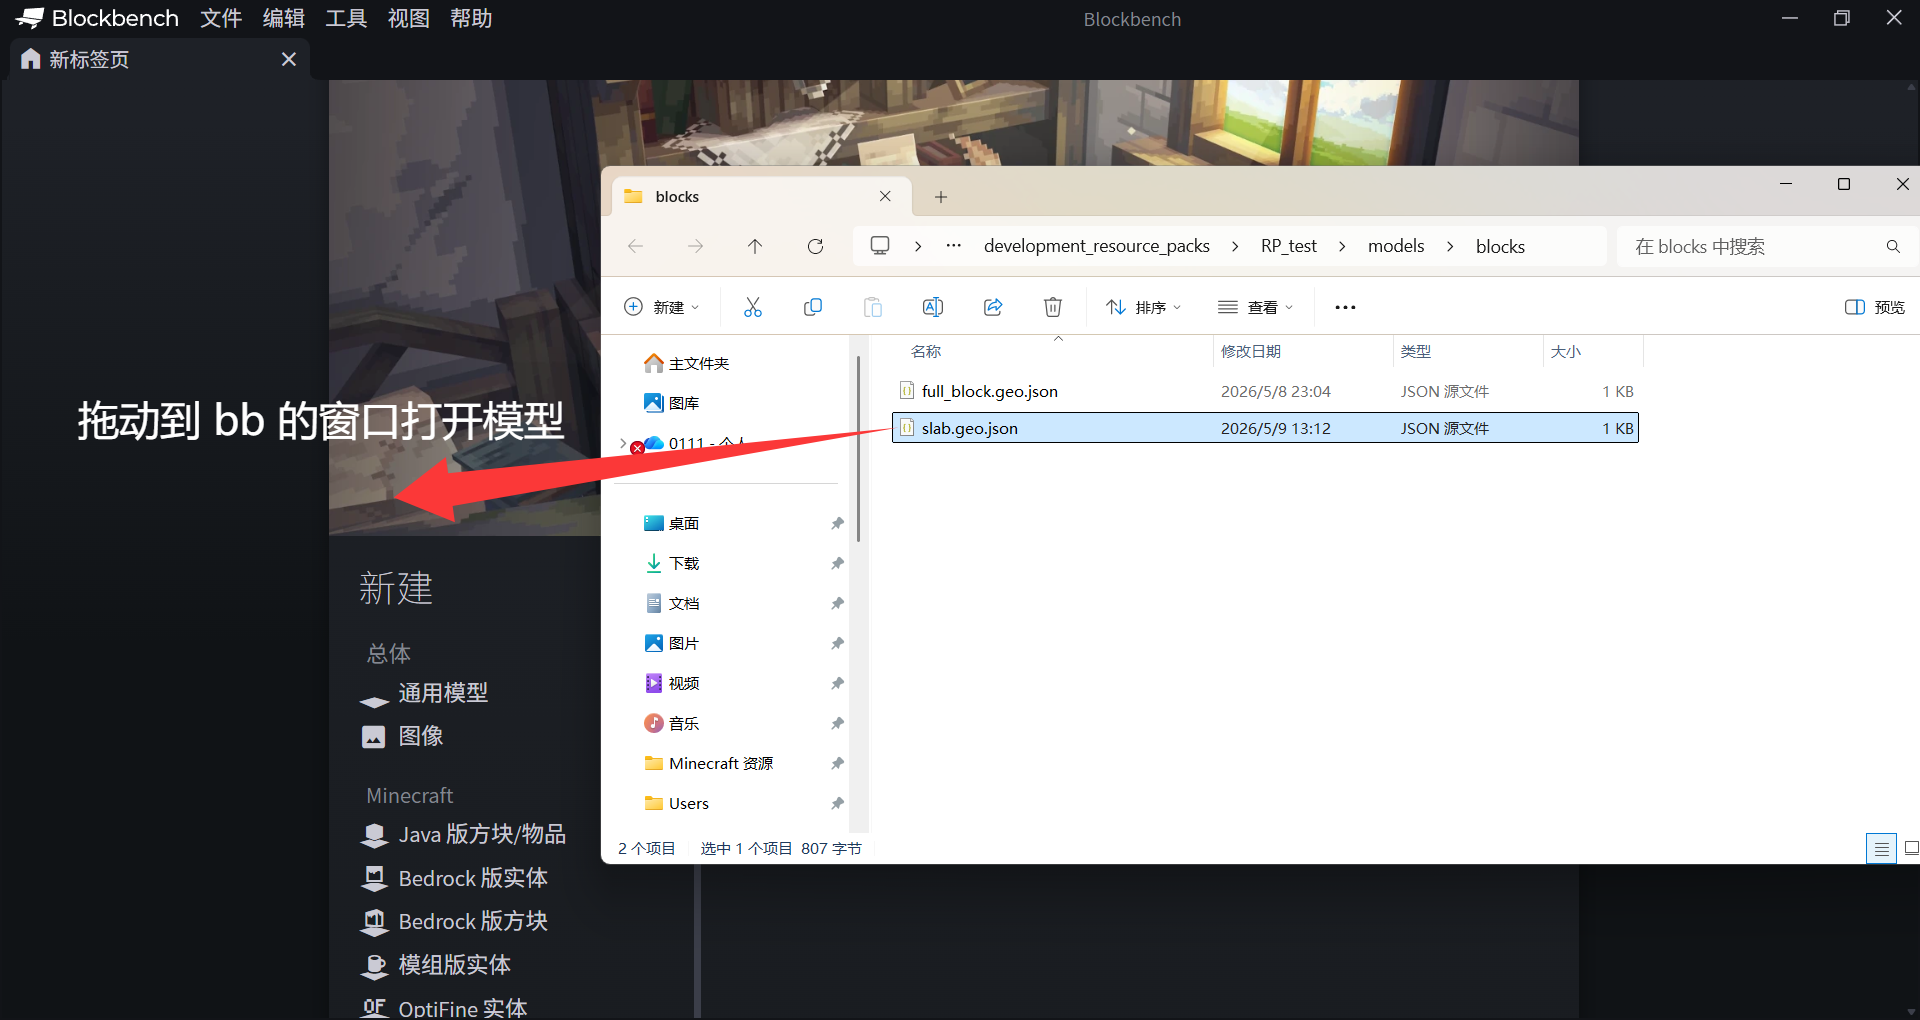Click the blocks breadcrumb in address bar
Image resolution: width=1920 pixels, height=1020 pixels.
coord(1500,246)
